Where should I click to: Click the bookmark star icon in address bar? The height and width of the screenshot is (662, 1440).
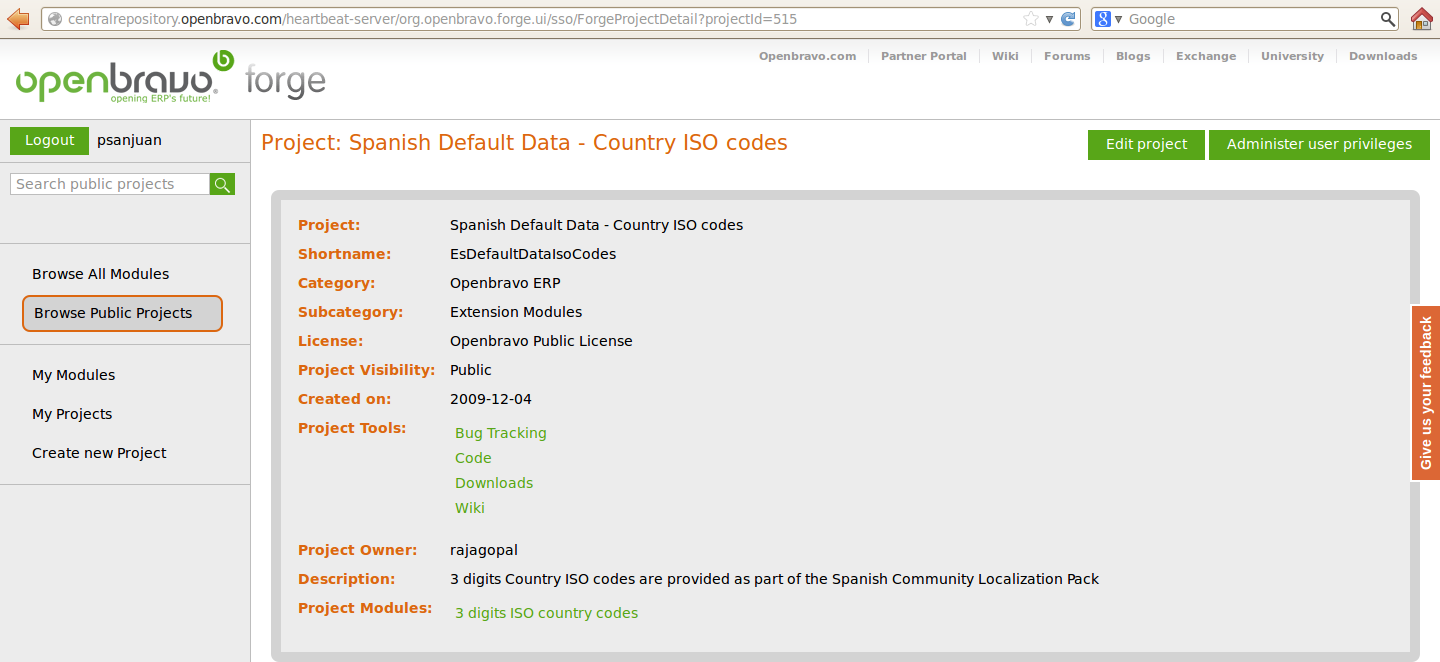(x=1031, y=19)
